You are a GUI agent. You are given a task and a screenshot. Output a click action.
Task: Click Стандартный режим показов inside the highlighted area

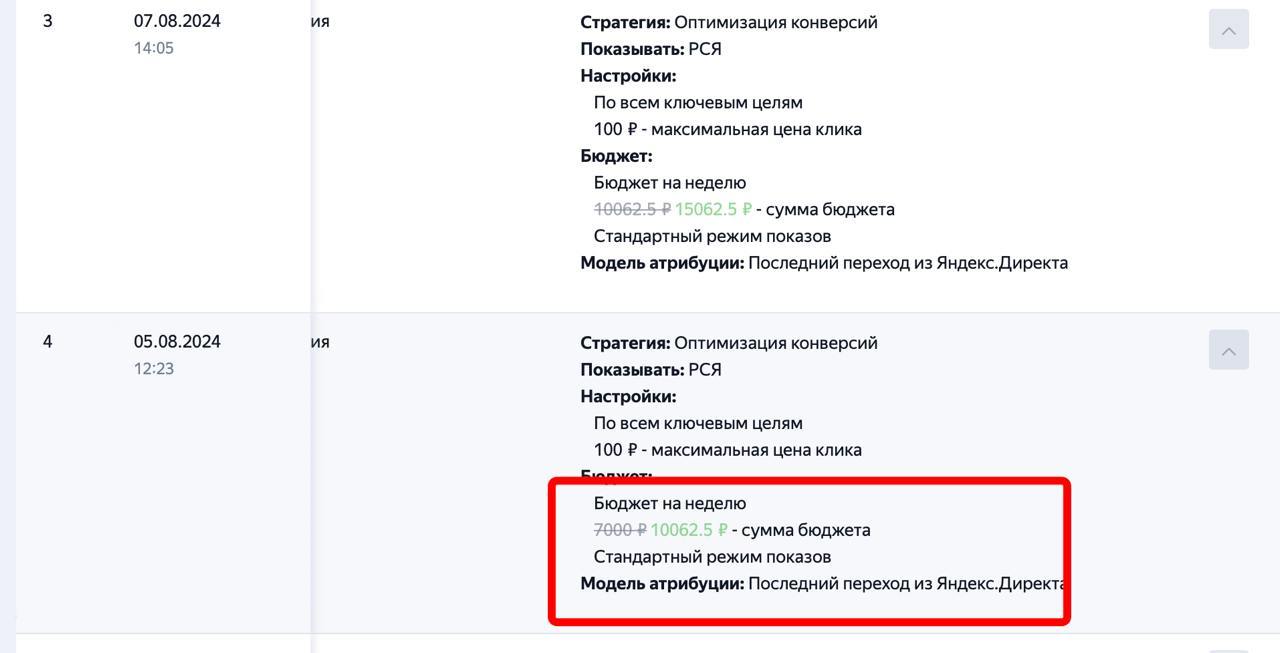point(713,556)
